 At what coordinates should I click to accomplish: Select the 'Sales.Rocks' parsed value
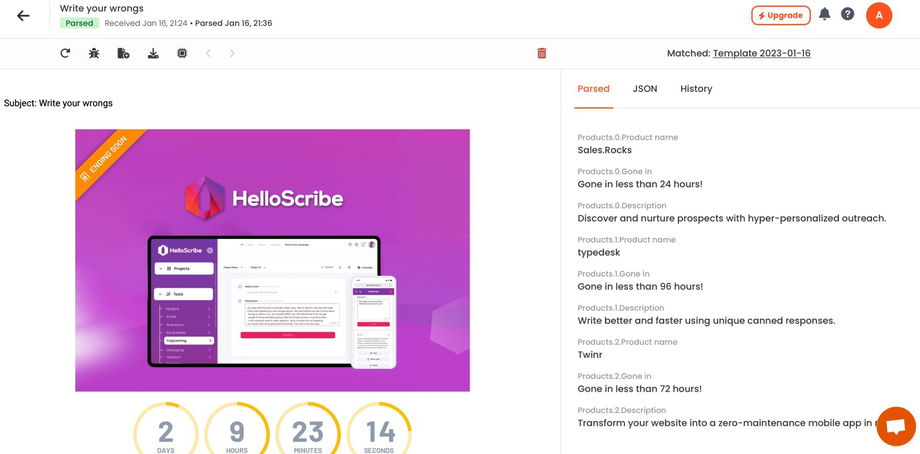pyautogui.click(x=604, y=150)
